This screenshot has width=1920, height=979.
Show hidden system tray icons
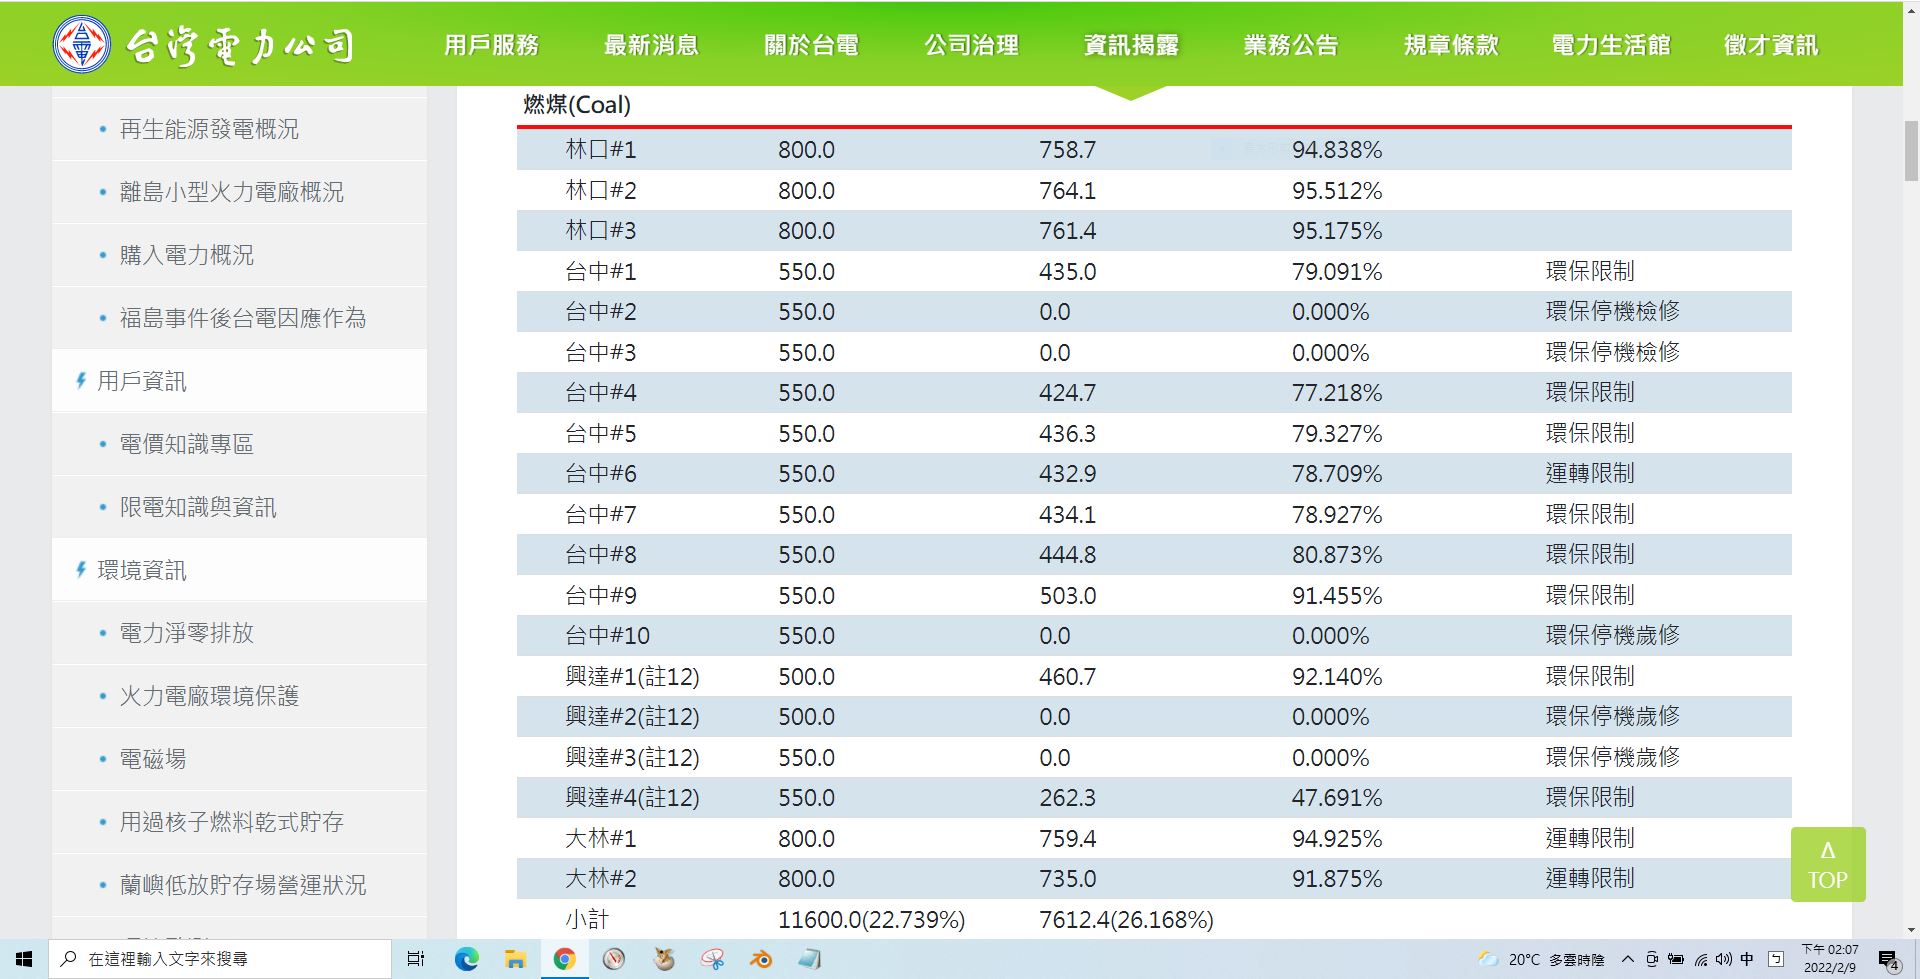click(x=1627, y=960)
